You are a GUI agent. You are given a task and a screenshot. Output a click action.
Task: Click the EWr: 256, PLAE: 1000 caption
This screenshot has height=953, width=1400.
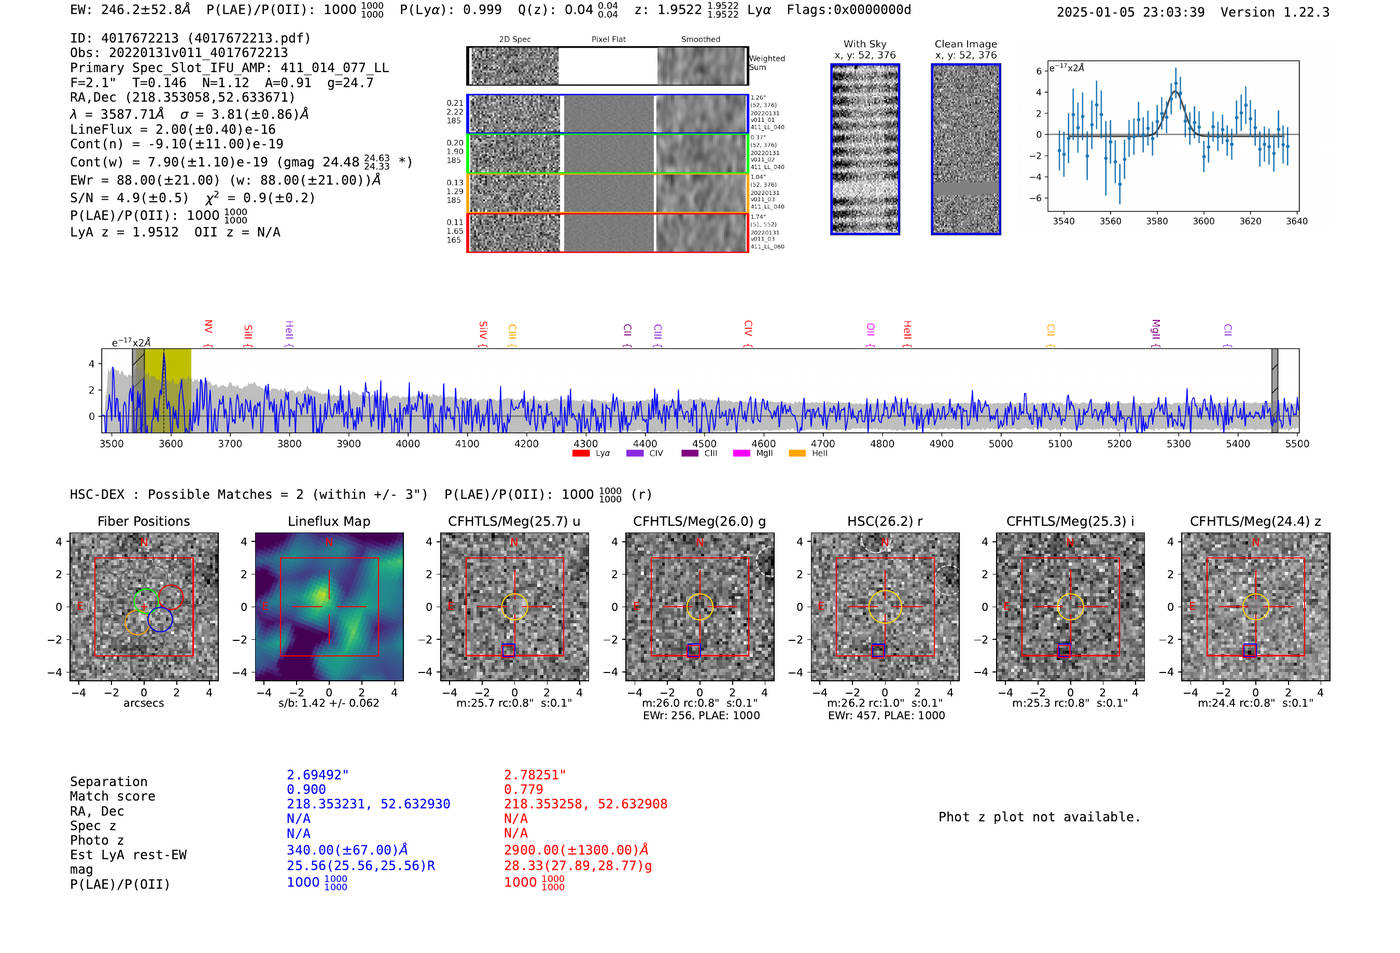(x=701, y=715)
